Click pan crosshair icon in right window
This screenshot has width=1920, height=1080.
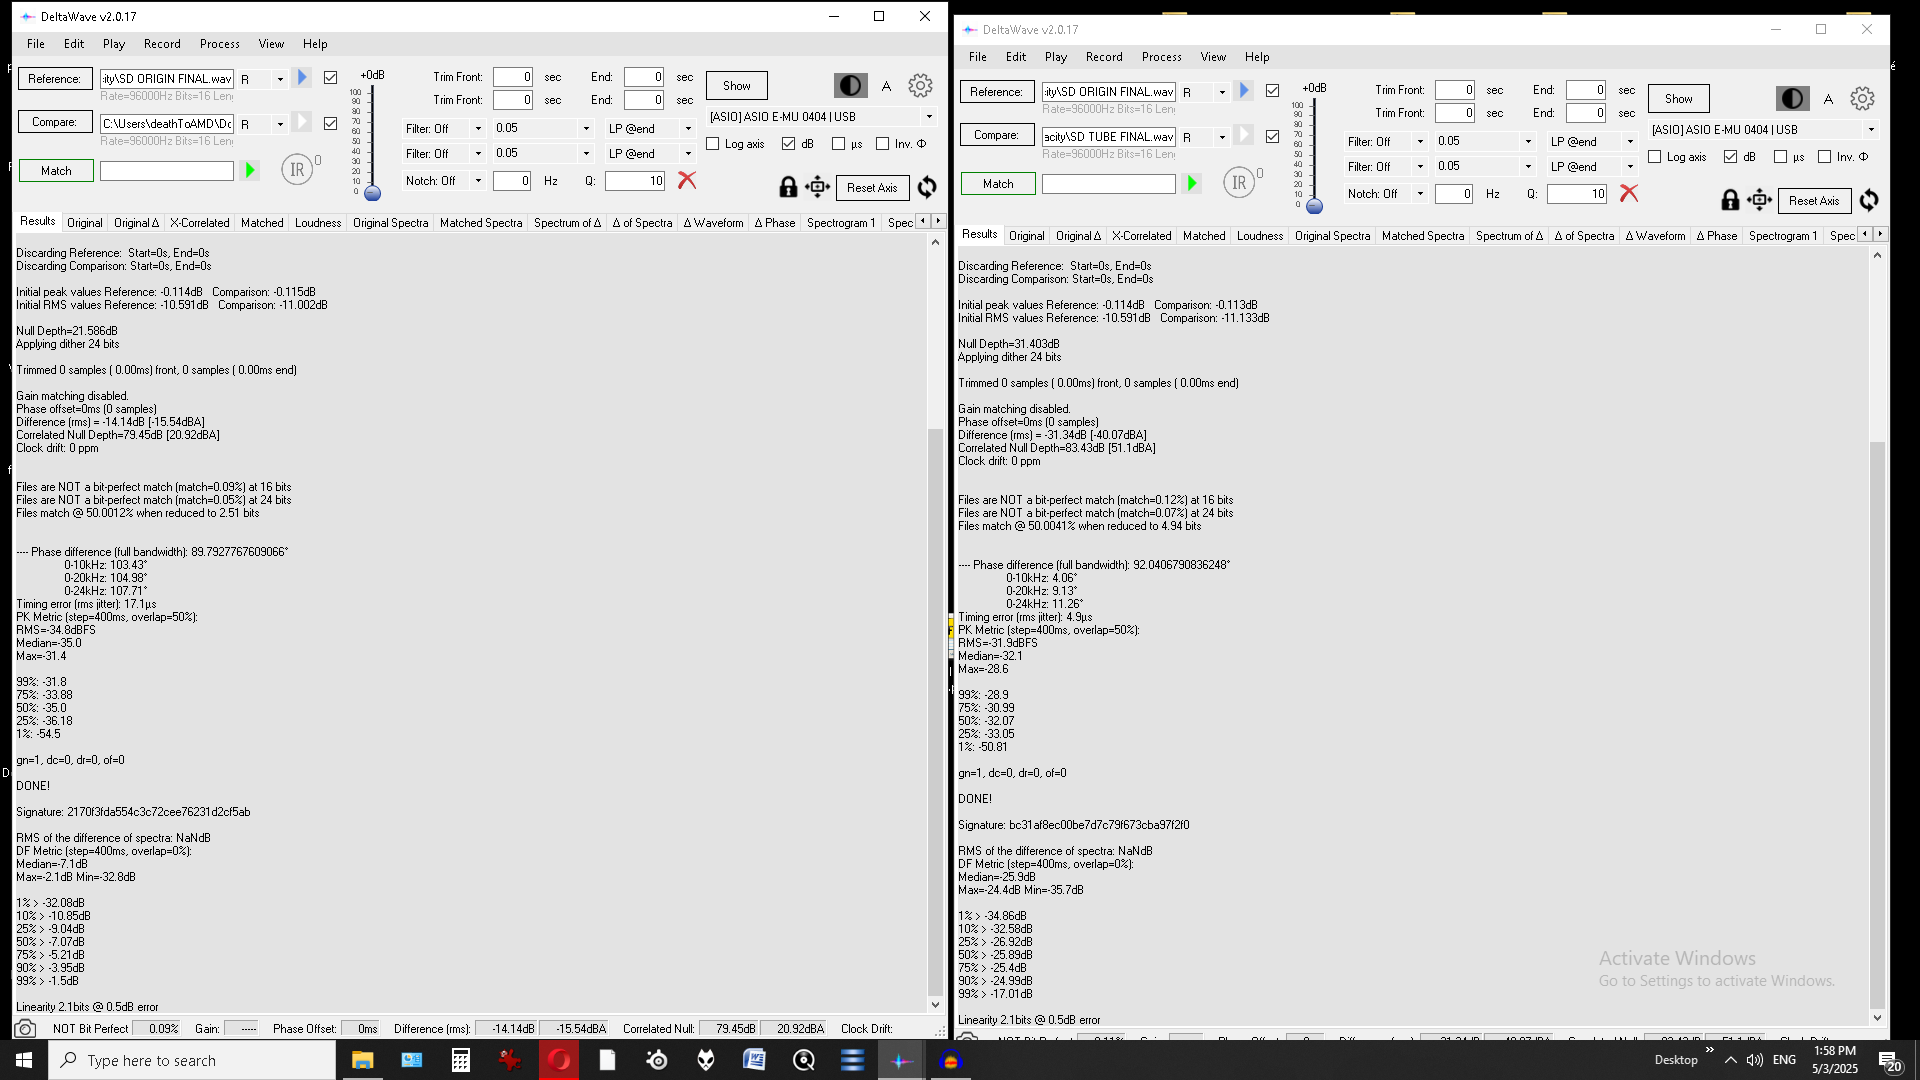pyautogui.click(x=1759, y=200)
